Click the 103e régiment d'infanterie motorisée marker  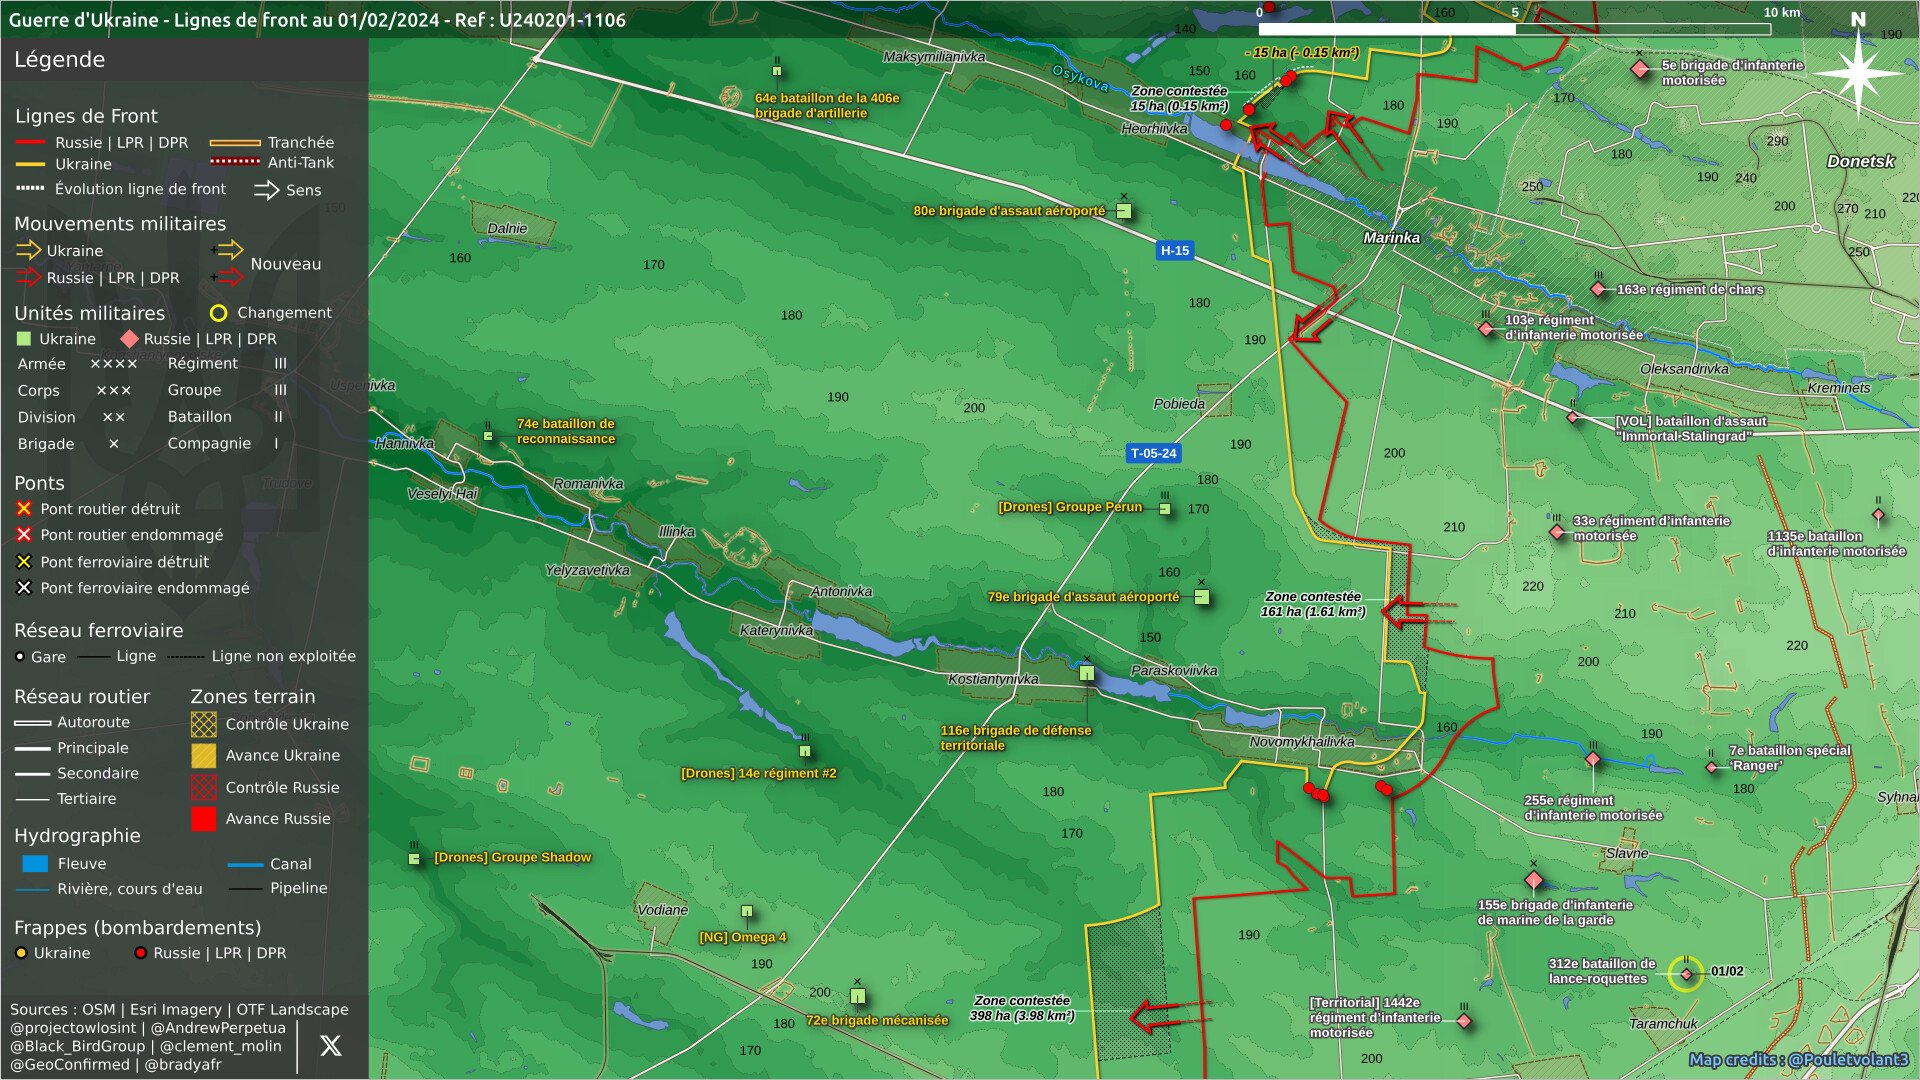pos(1486,328)
